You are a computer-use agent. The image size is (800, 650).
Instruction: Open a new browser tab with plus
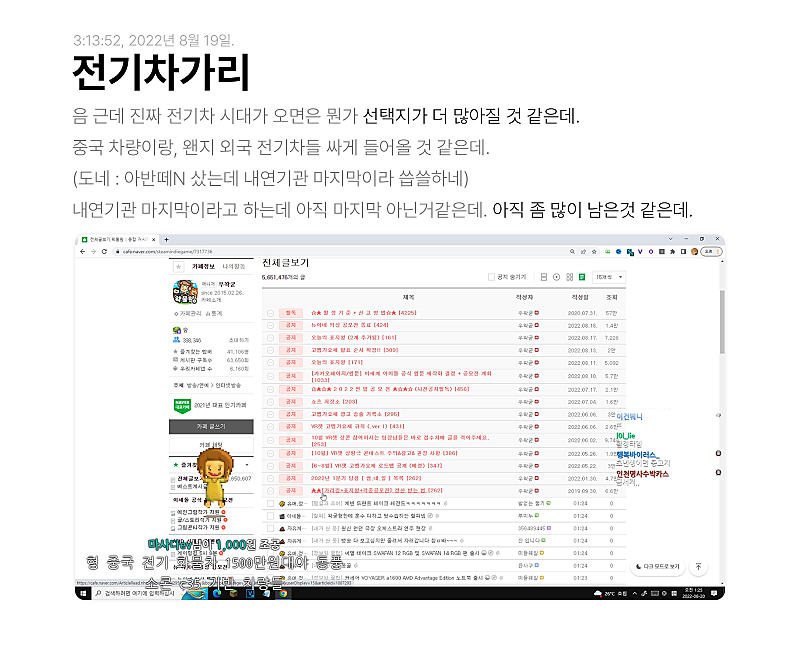click(166, 239)
